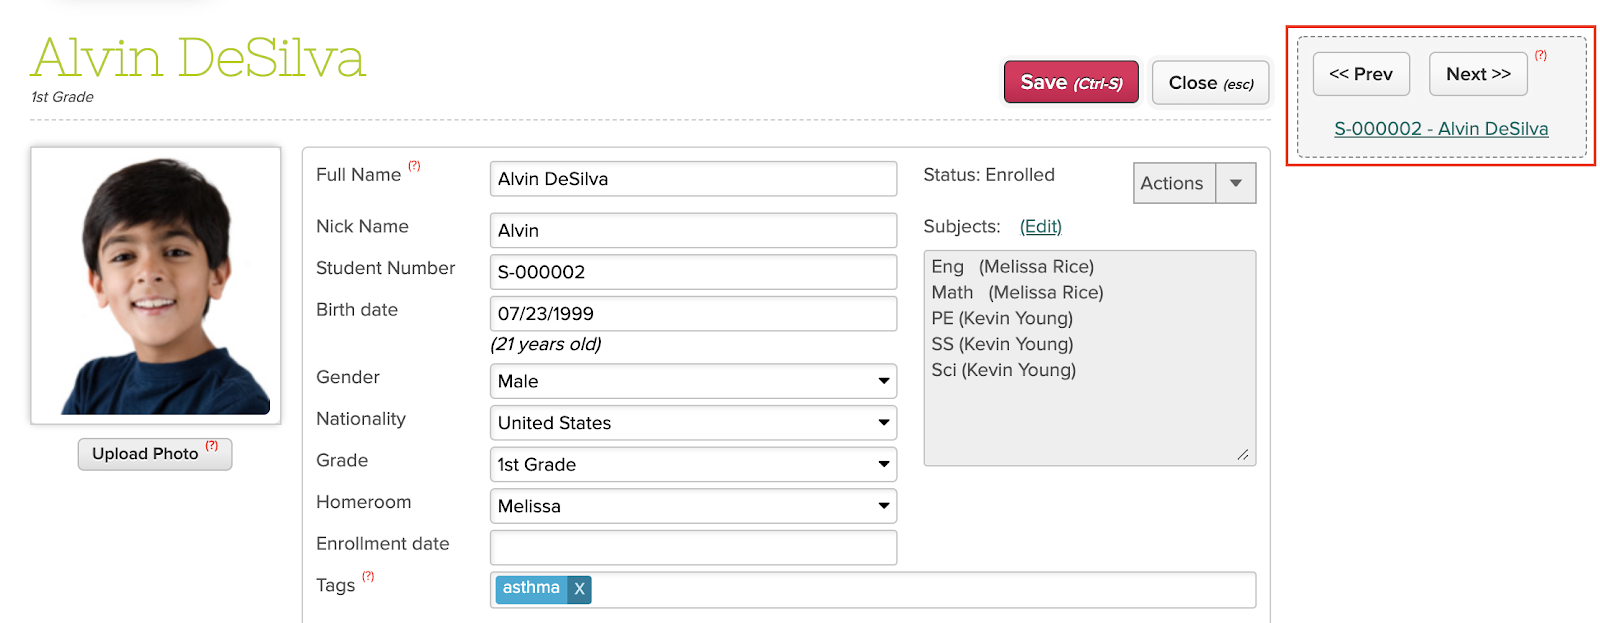Click help icon next to Upload Photo
1600x623 pixels.
click(212, 446)
